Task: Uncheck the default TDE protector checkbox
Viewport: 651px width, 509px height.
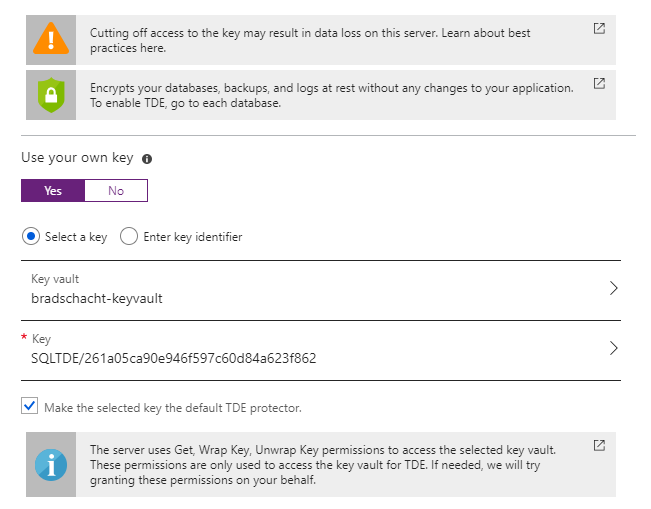Action: click(30, 407)
